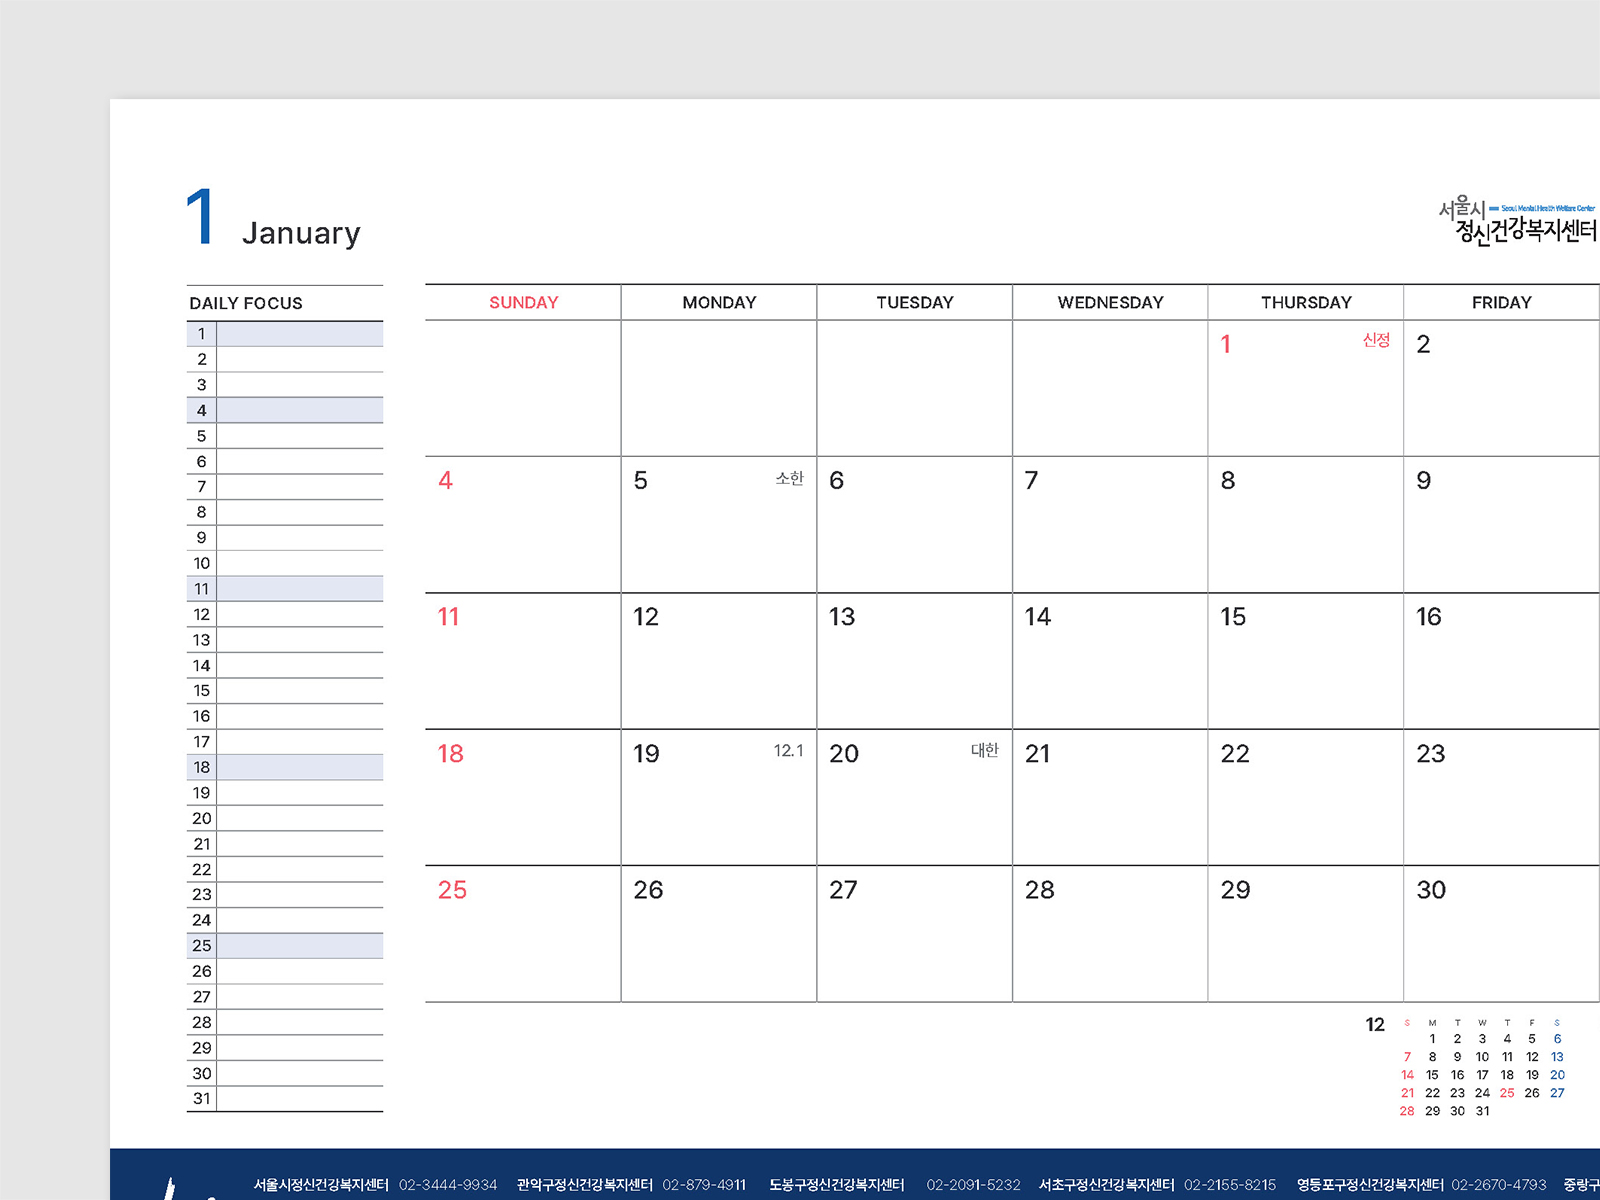The image size is (1600, 1200).
Task: Click the Seoul Mental Health Welfare Center logo
Action: 1518,221
